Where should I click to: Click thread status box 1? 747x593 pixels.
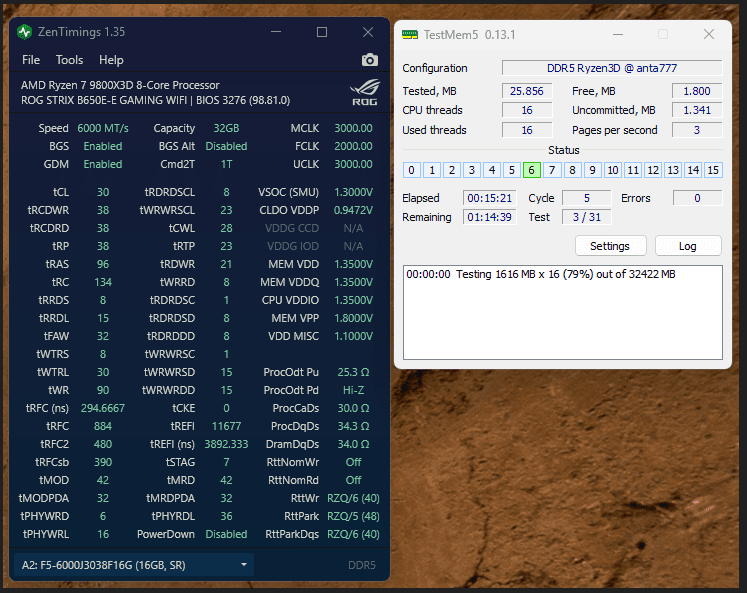coord(432,170)
